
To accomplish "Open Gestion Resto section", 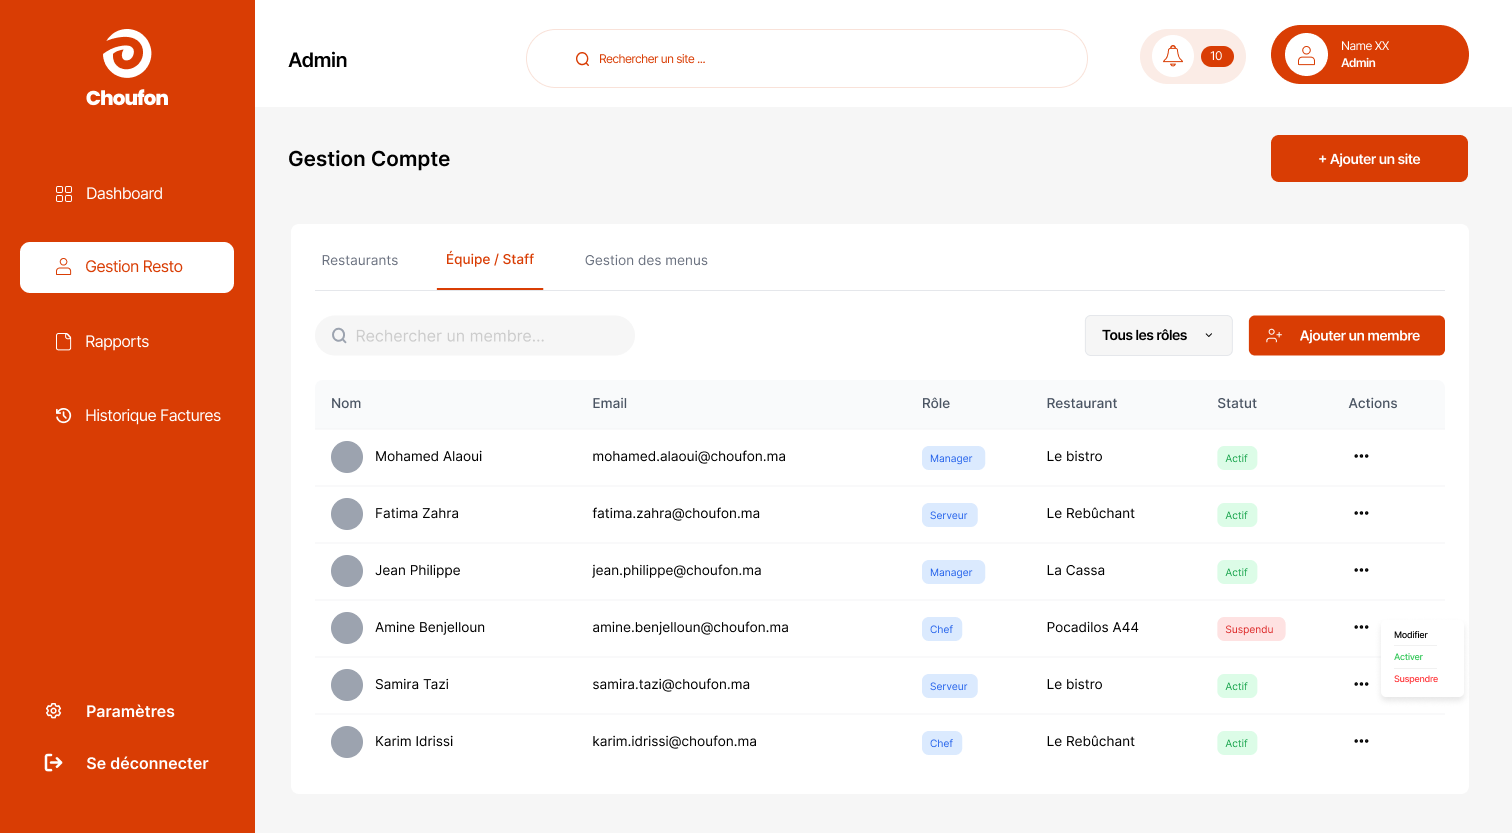I will point(127,267).
